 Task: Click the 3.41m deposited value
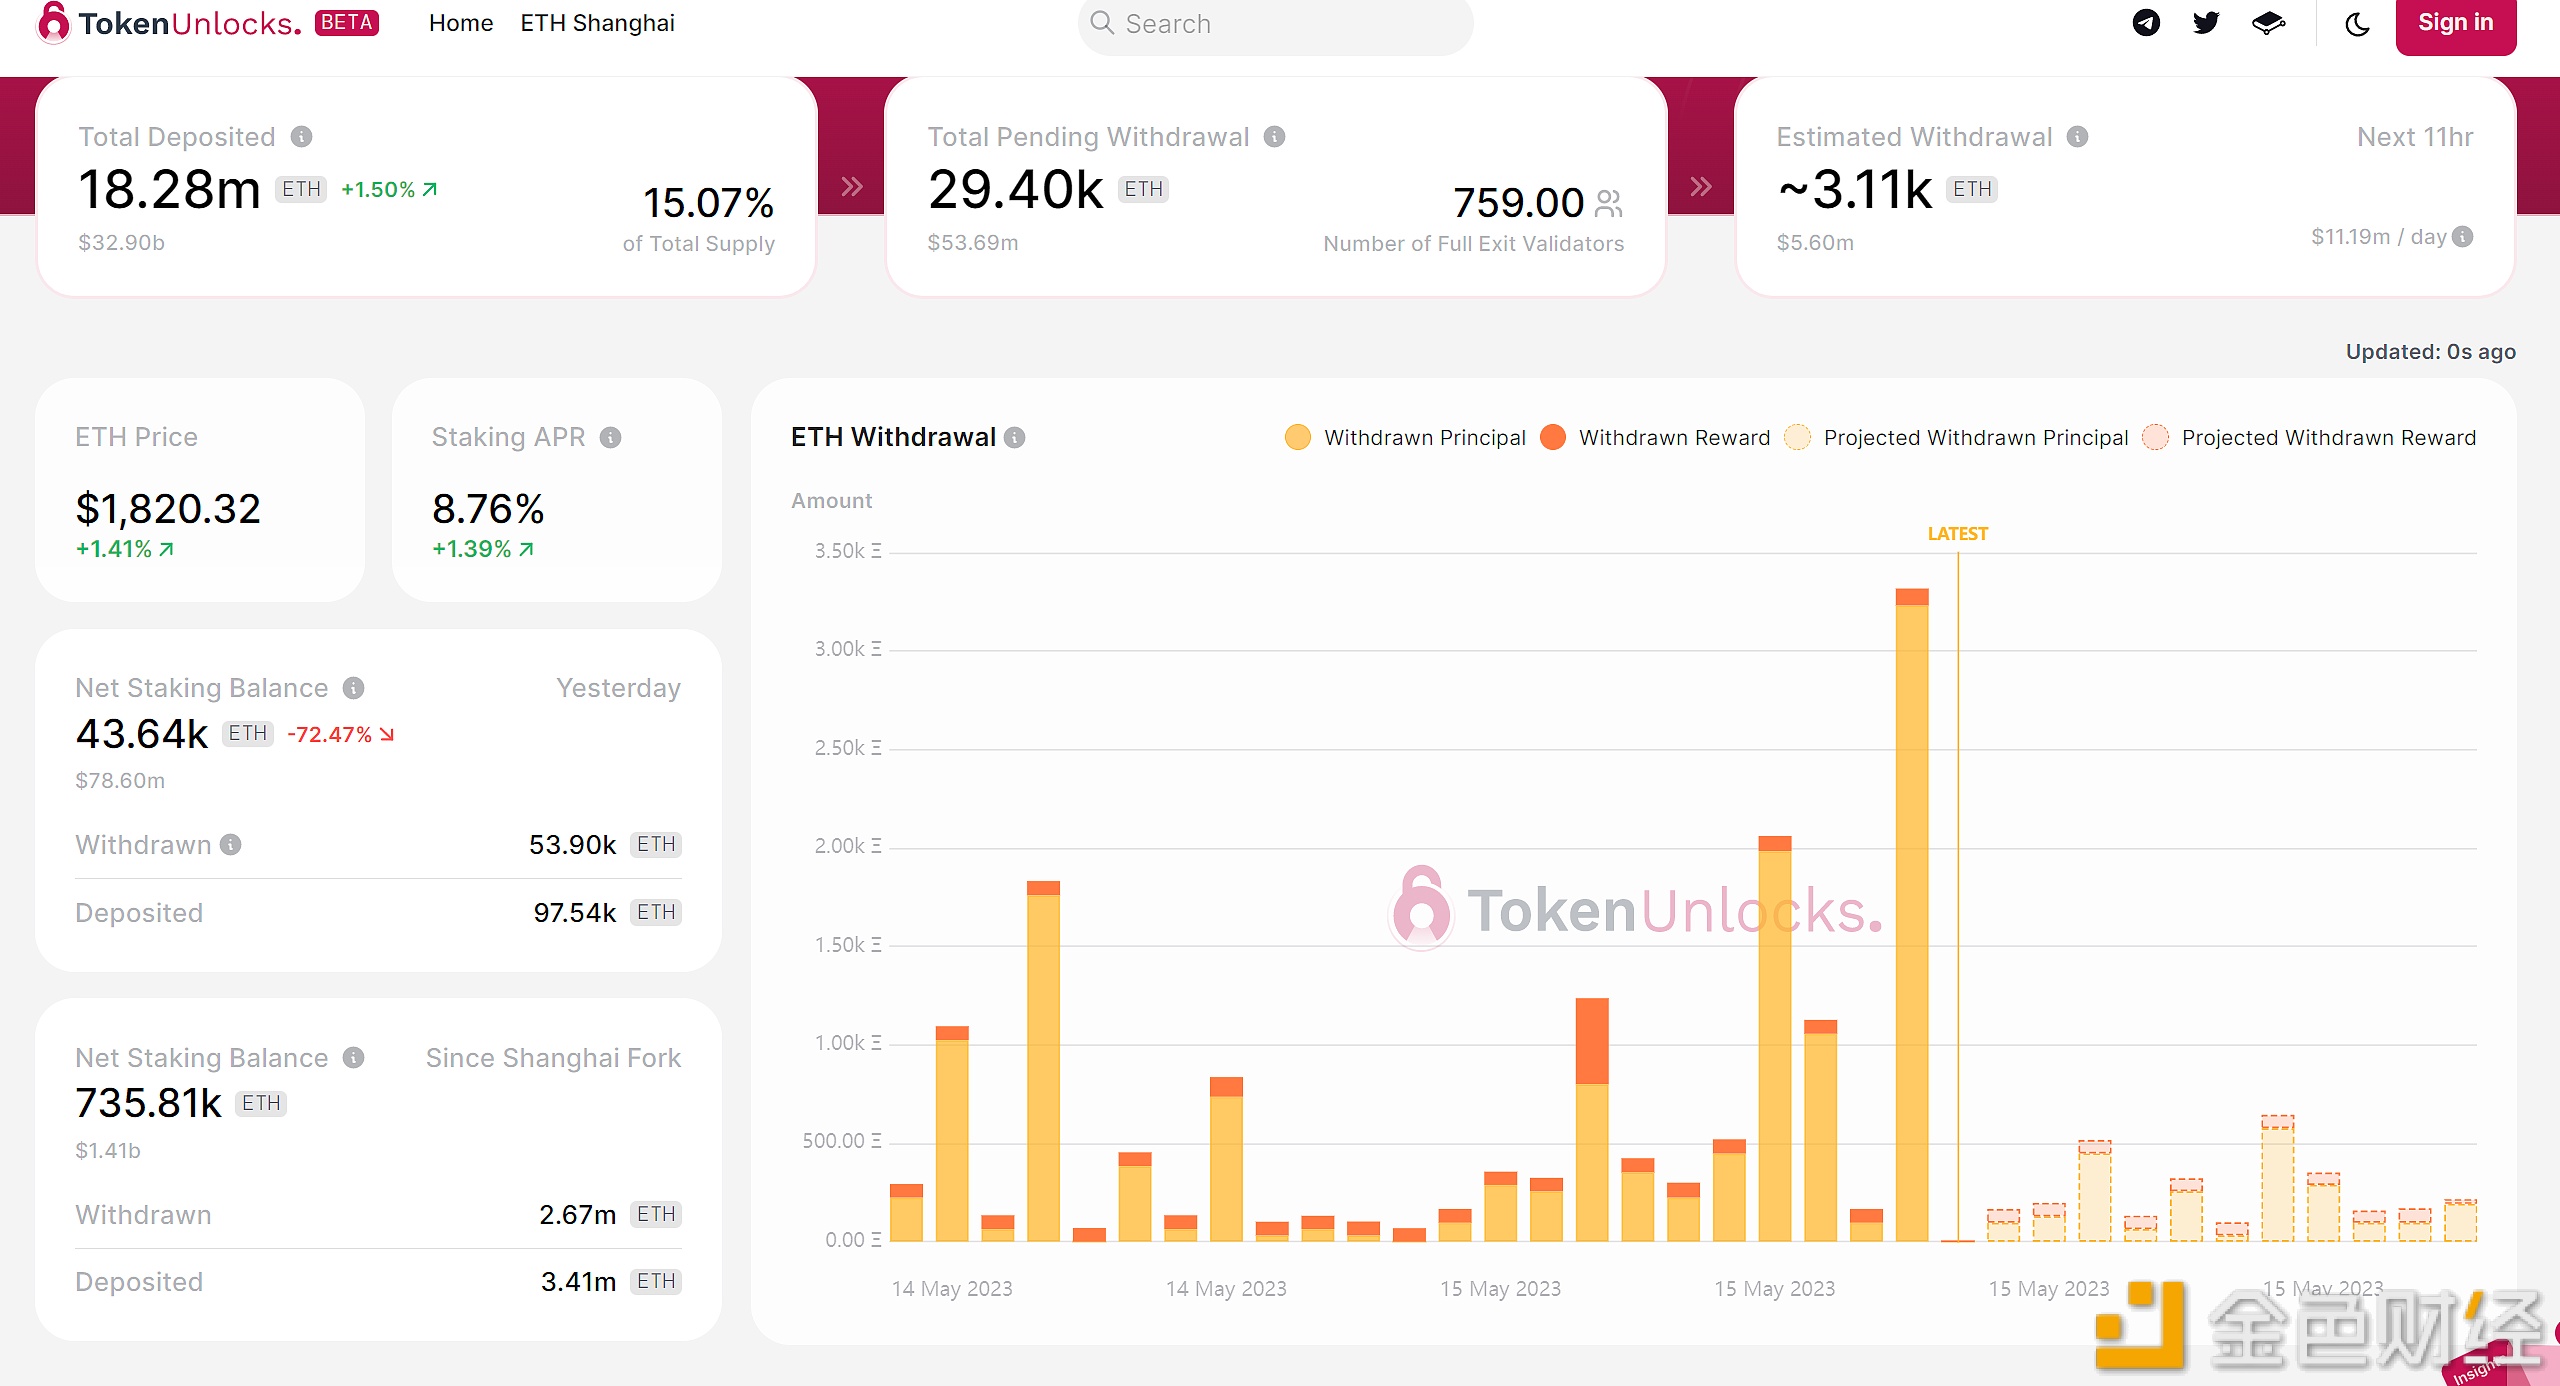tap(578, 1282)
